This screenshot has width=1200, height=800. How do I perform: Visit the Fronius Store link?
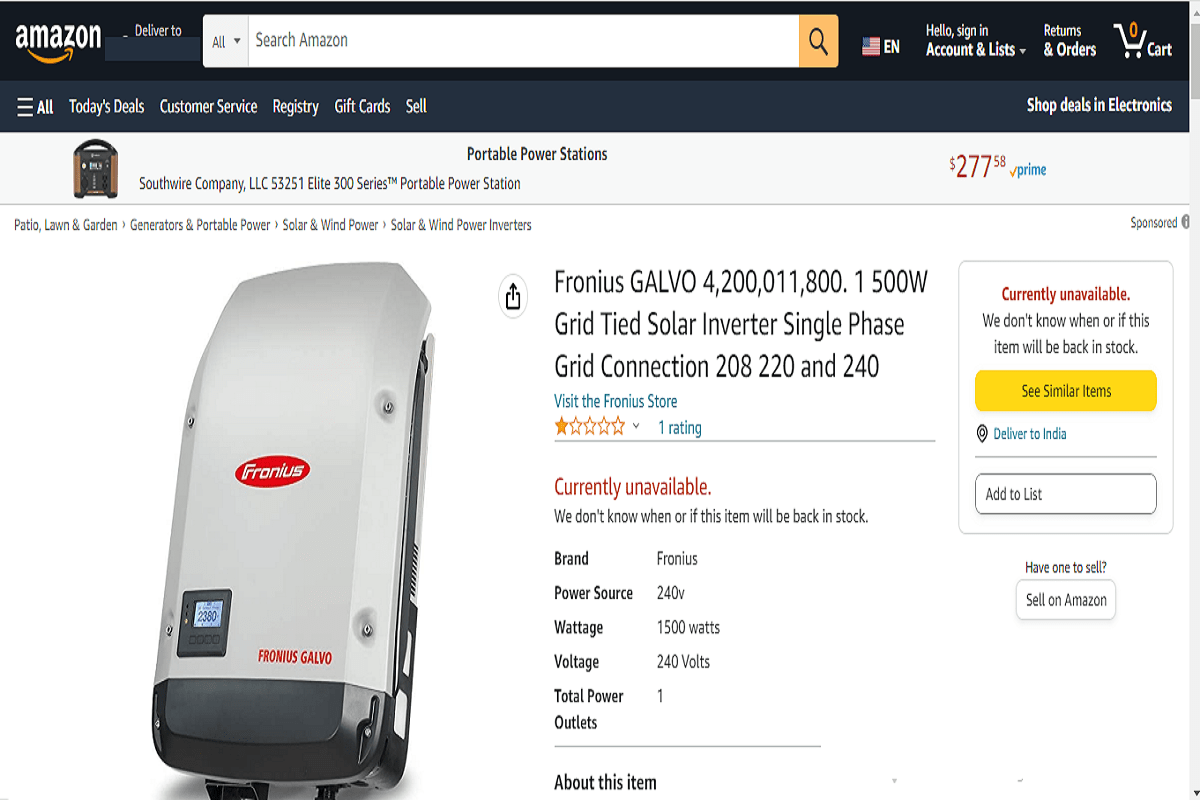[x=614, y=400]
